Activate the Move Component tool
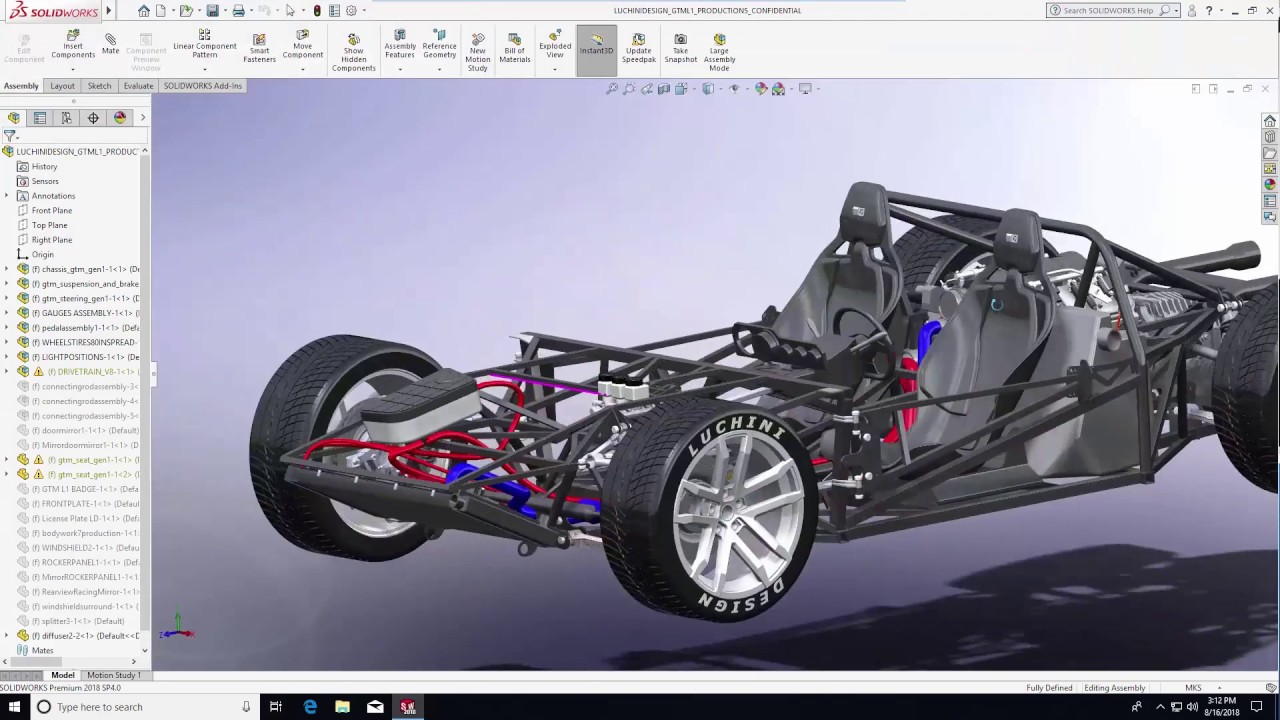Viewport: 1280px width, 720px height. tap(302, 46)
